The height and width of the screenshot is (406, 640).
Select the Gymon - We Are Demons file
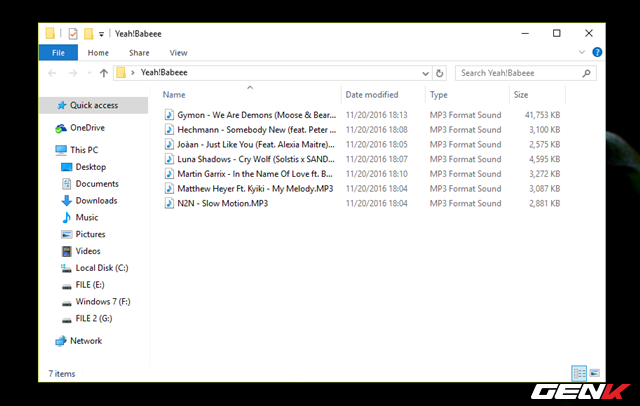tap(256, 115)
